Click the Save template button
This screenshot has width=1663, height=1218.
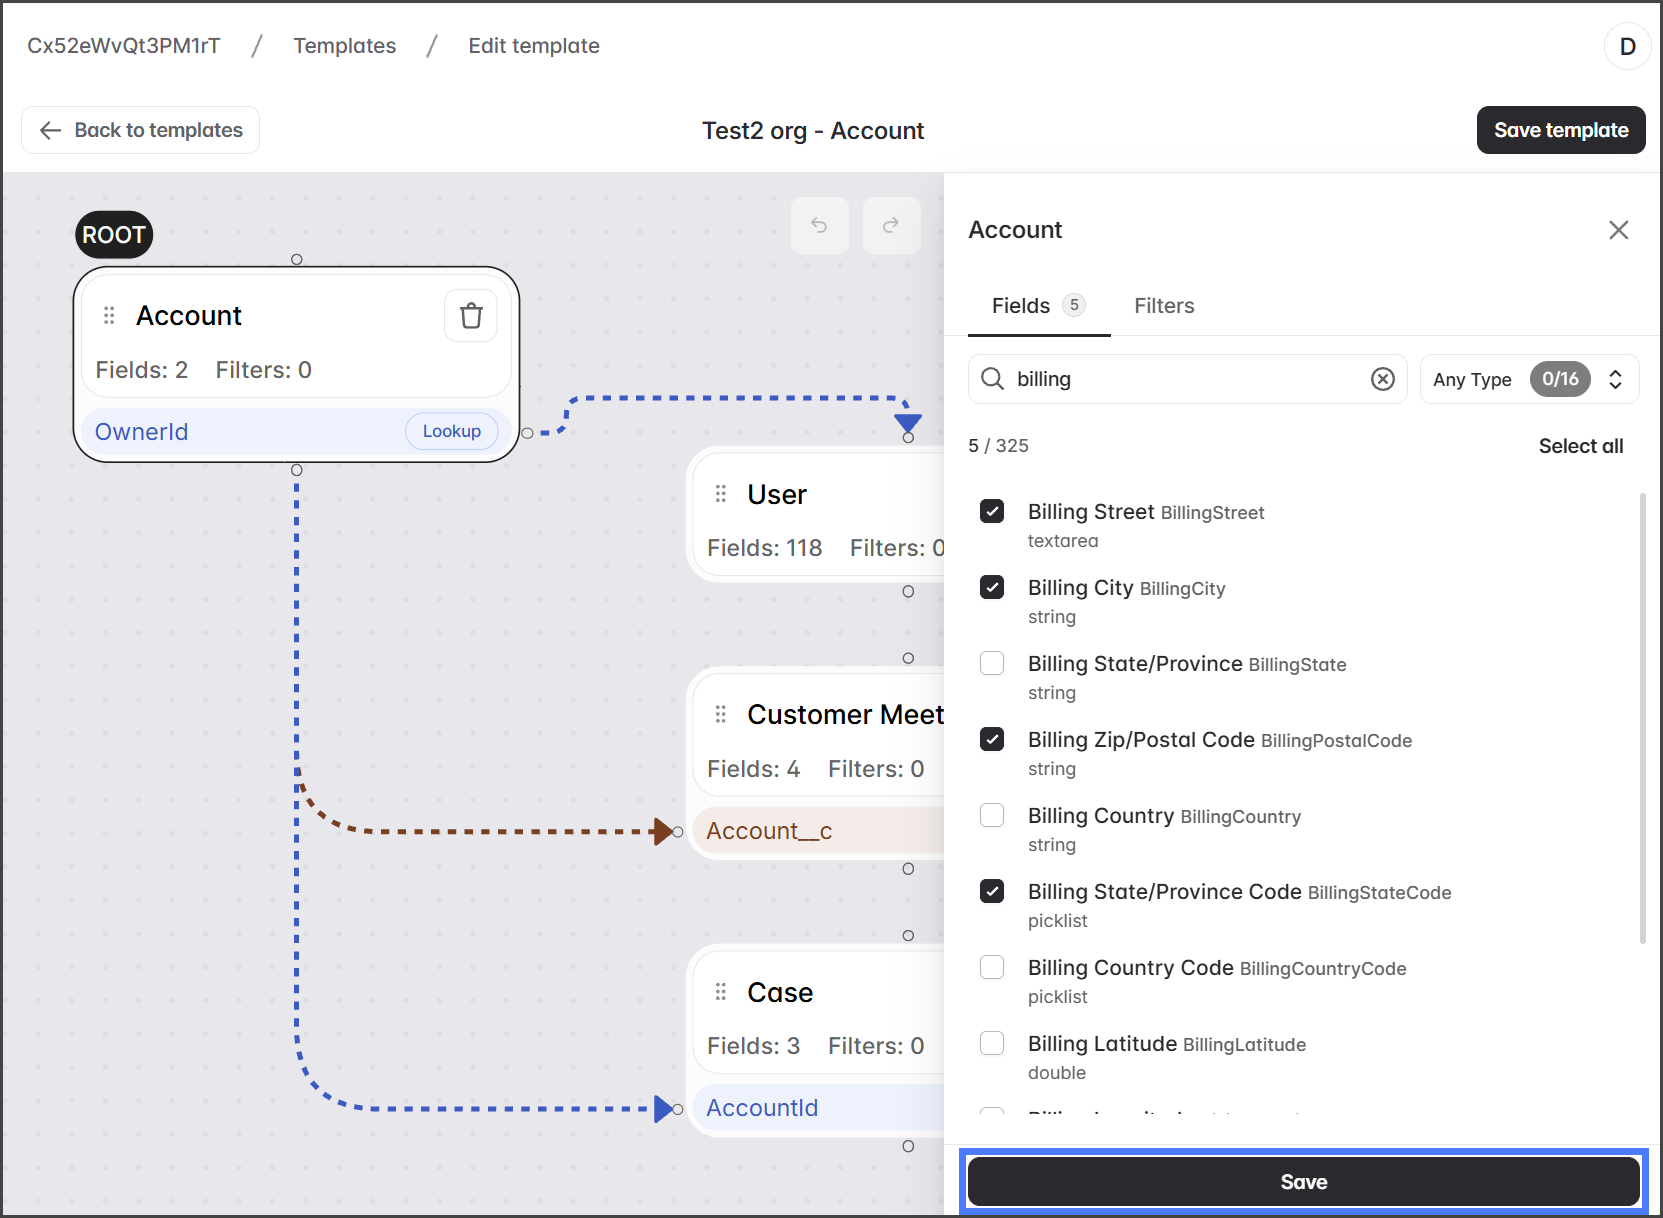1560,130
